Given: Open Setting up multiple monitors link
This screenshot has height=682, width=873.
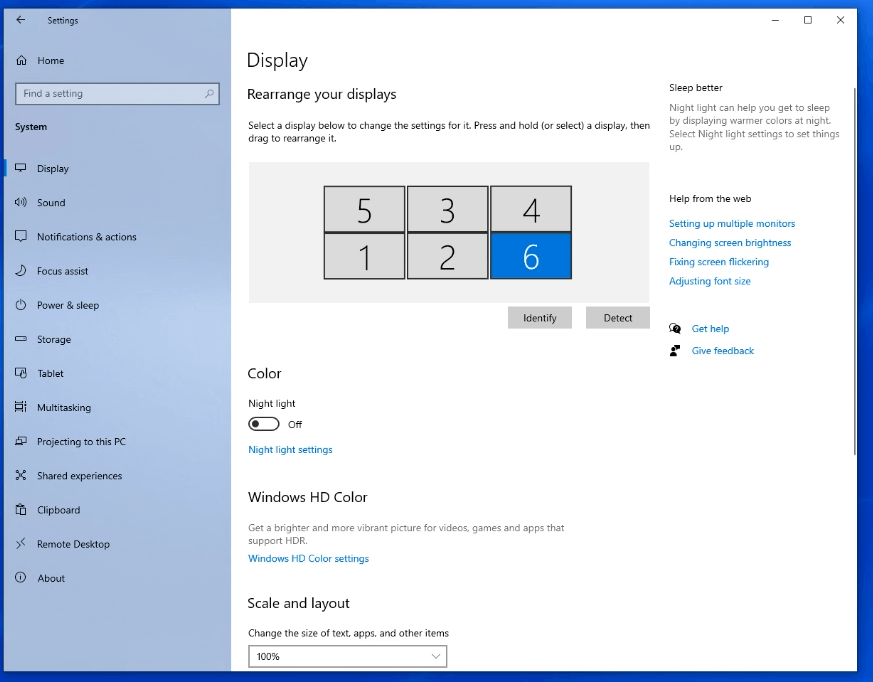Looking at the screenshot, I should pyautogui.click(x=732, y=223).
